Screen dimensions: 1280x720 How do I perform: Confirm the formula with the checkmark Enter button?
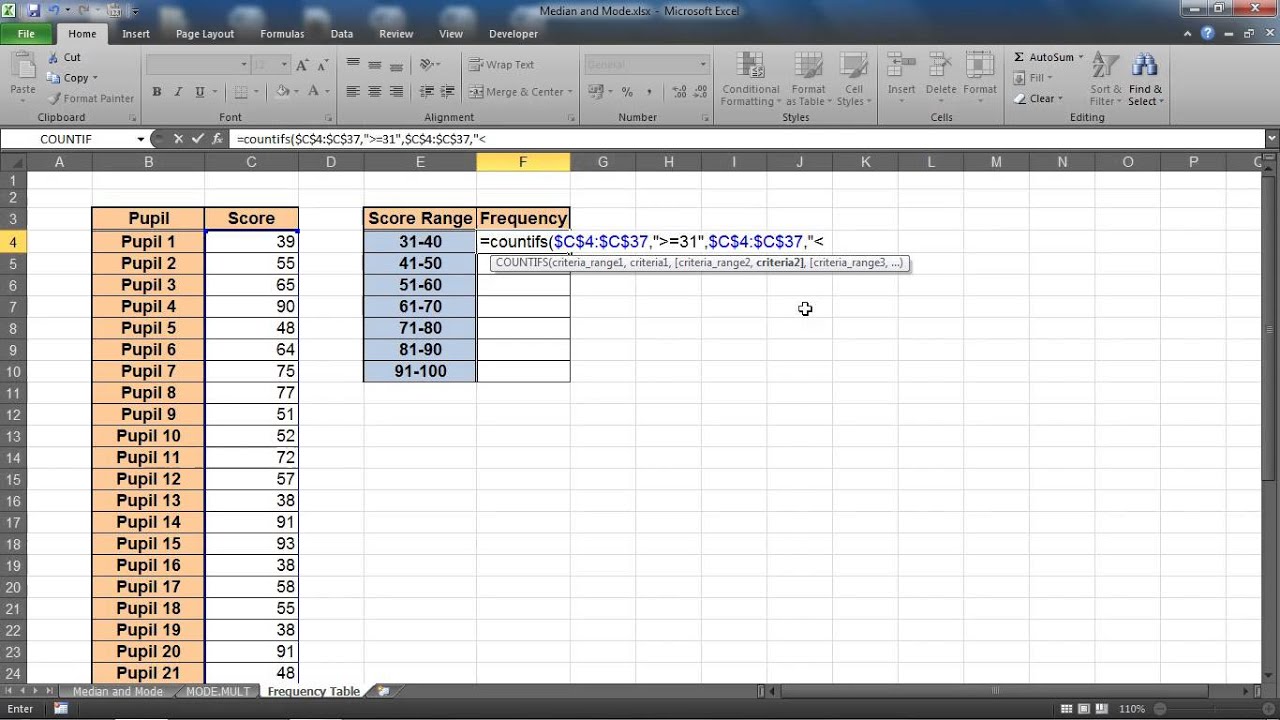tap(198, 139)
